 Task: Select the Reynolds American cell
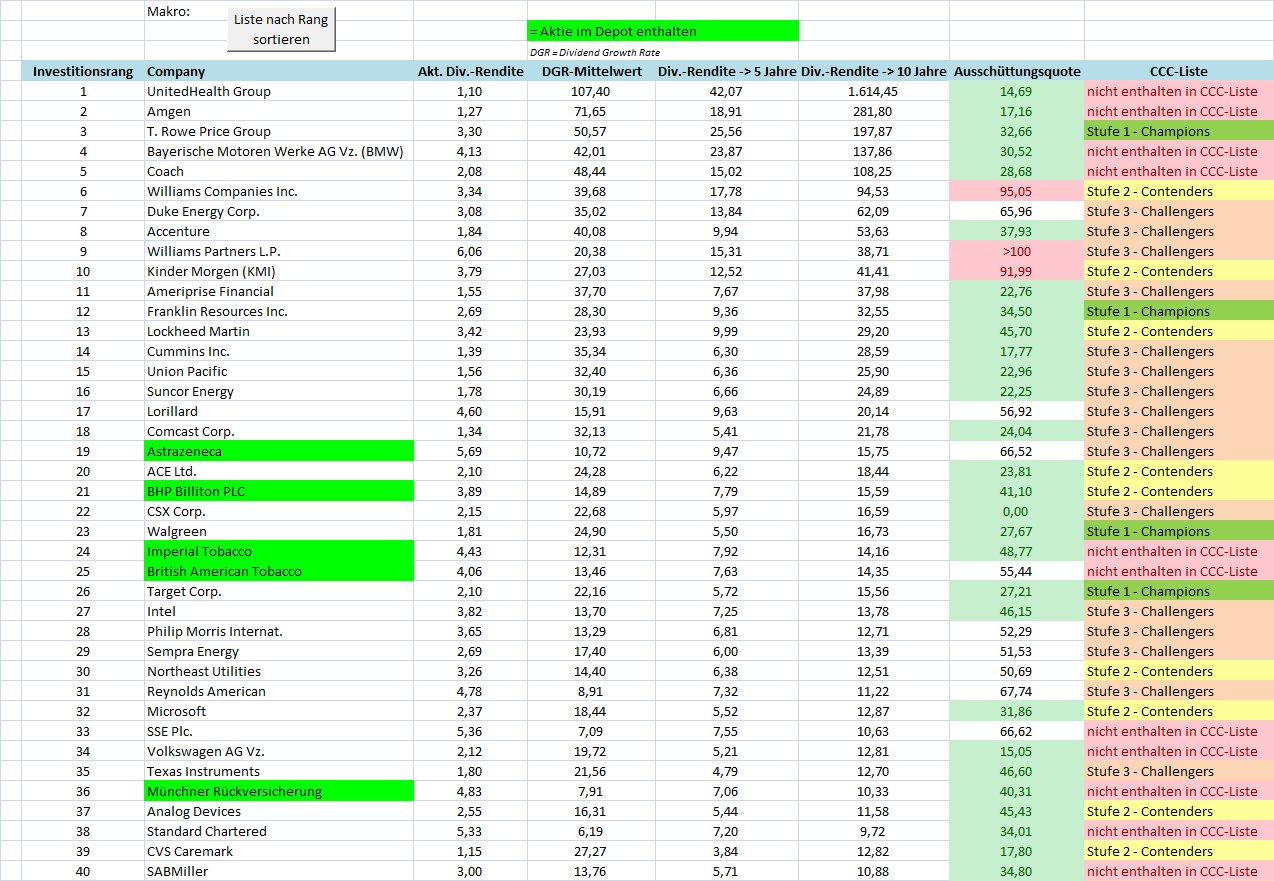coord(279,691)
